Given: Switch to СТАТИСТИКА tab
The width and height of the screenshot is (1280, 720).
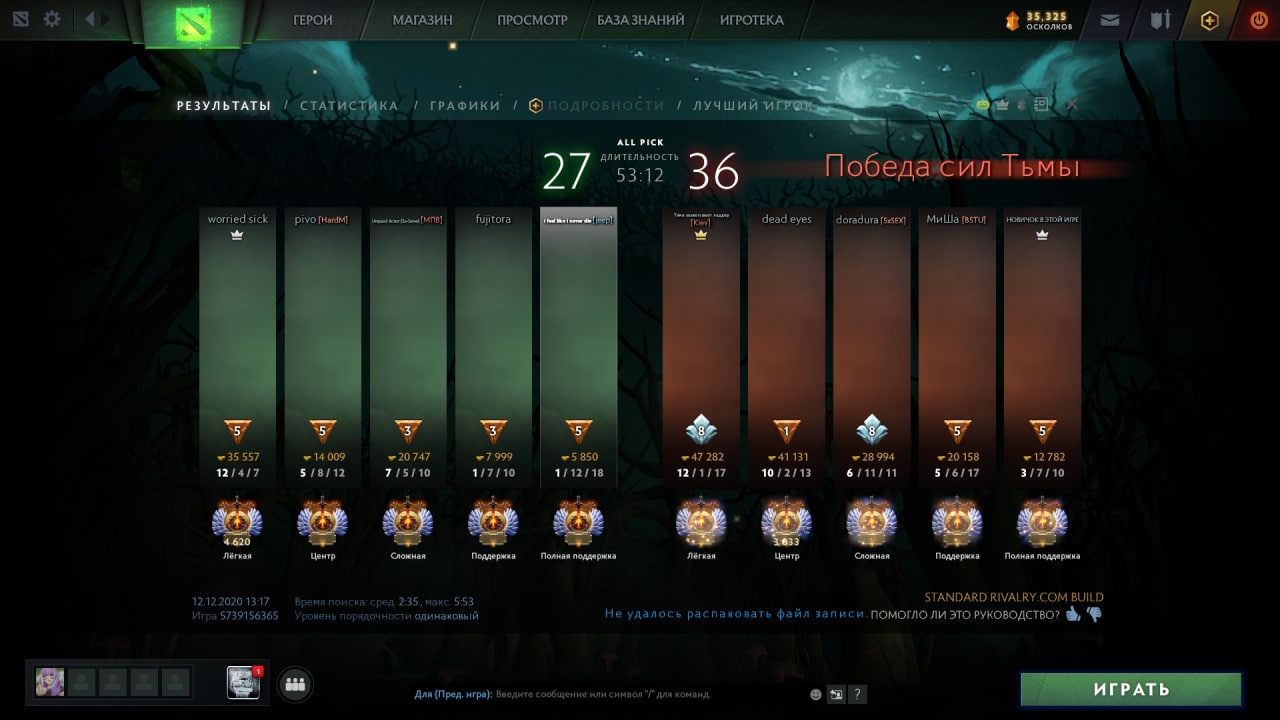Looking at the screenshot, I should pyautogui.click(x=349, y=105).
